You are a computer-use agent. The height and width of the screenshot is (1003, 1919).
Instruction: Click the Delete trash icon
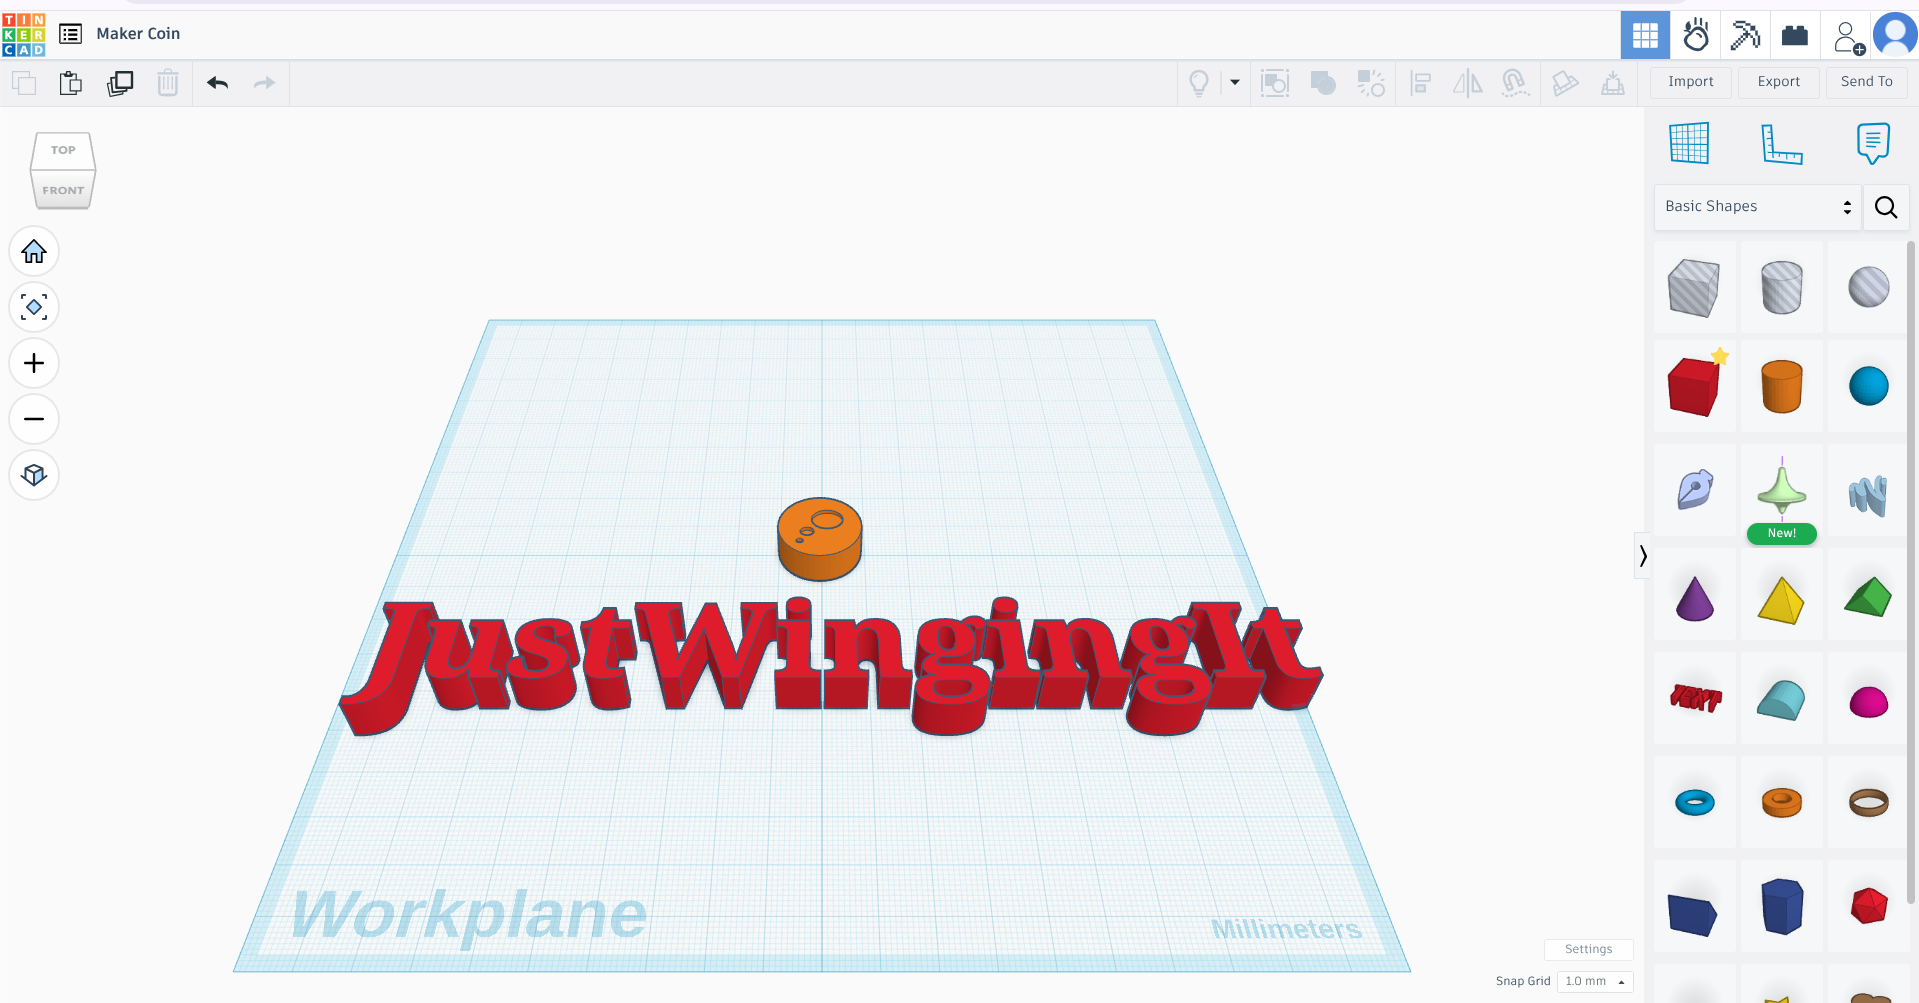pyautogui.click(x=168, y=83)
